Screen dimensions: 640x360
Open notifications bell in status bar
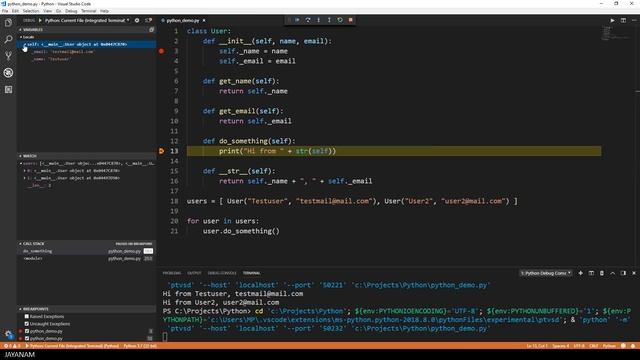pyautogui.click(x=633, y=346)
